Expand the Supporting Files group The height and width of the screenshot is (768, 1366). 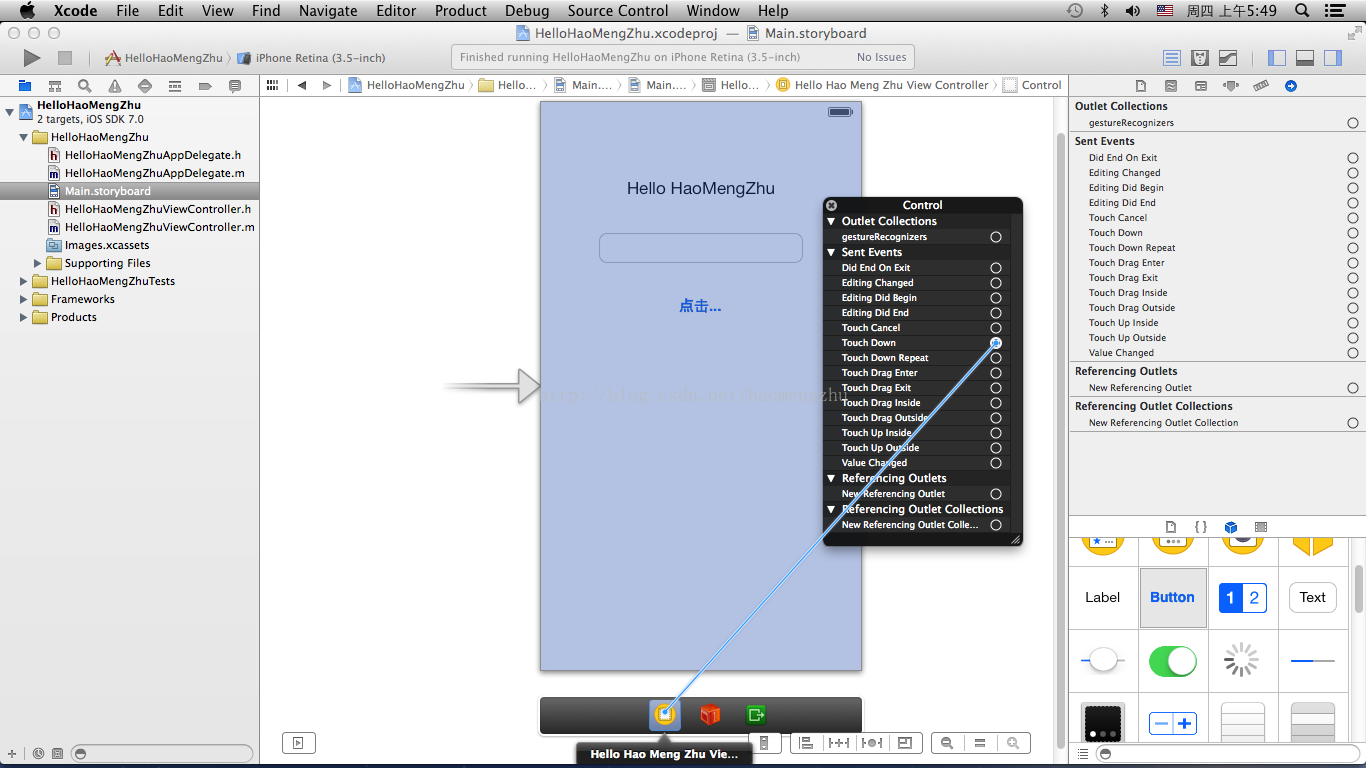click(x=38, y=263)
